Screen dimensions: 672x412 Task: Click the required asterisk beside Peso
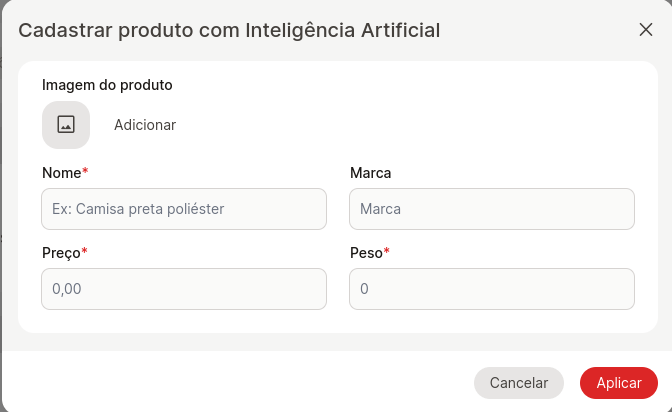click(x=386, y=251)
